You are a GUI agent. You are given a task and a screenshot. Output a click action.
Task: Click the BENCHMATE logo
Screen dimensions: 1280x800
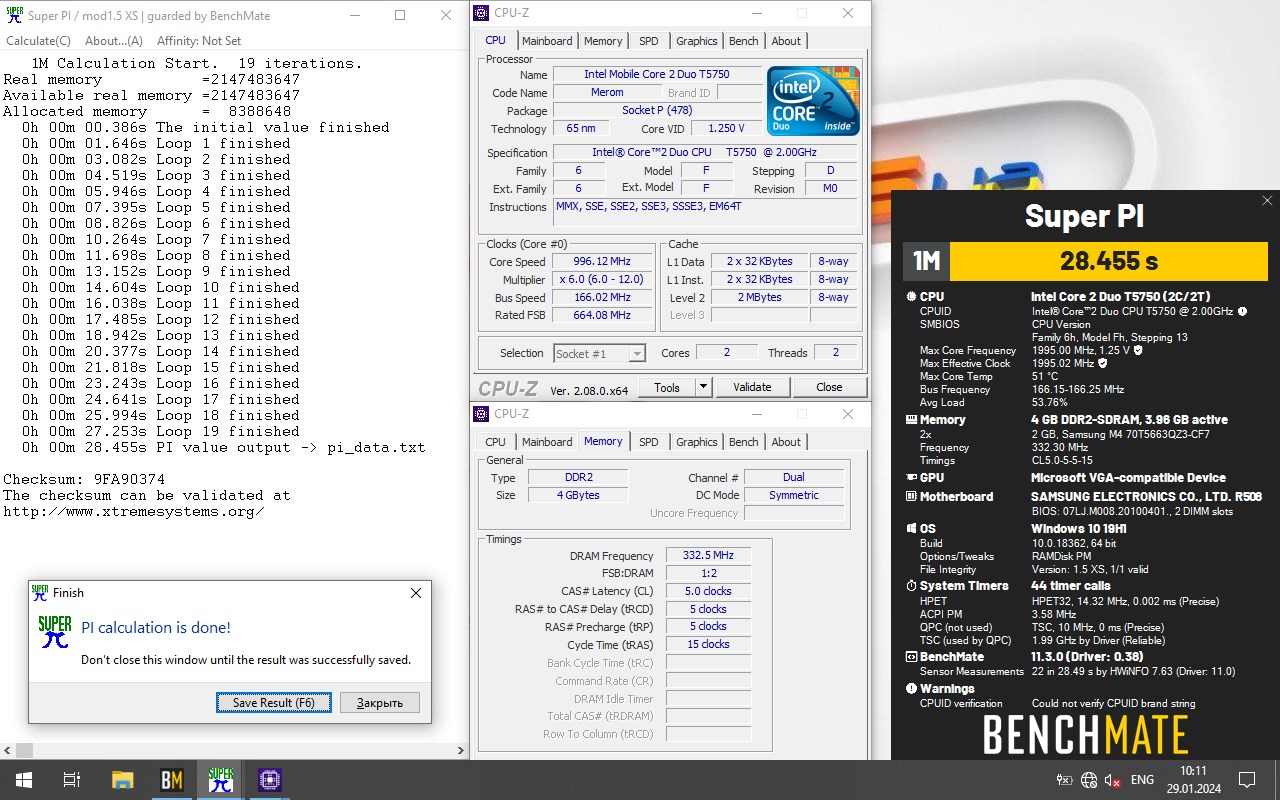click(x=1085, y=736)
